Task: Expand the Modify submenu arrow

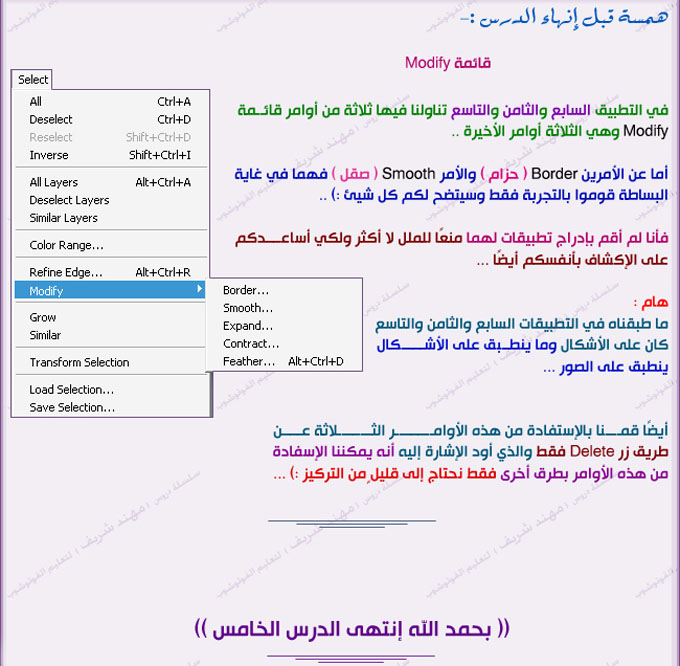Action: 199,289
